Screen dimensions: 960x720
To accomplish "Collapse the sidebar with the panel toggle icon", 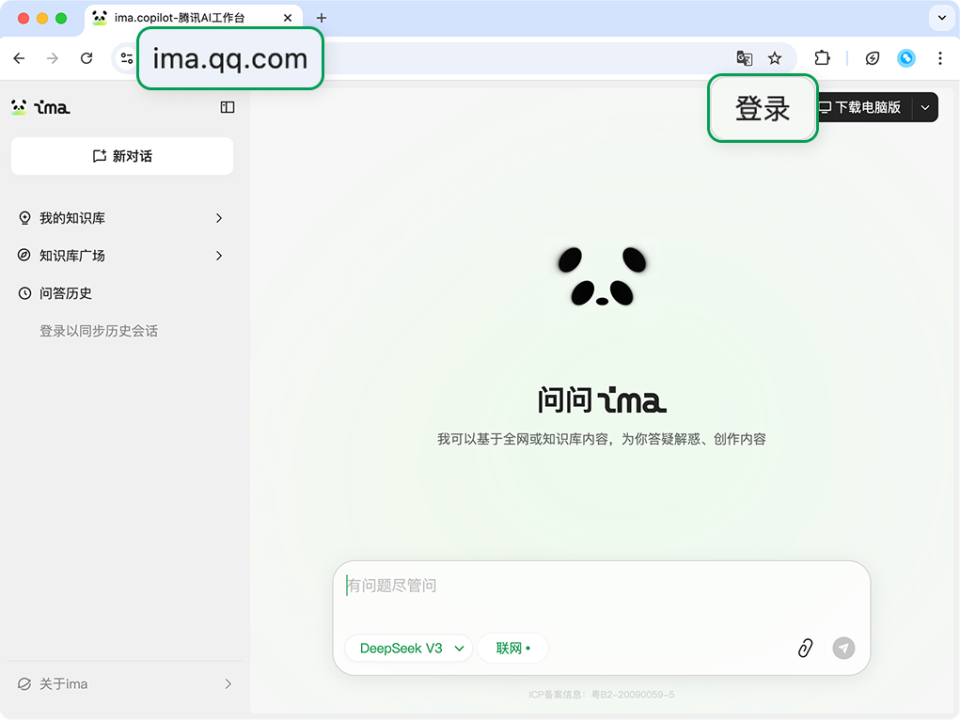I will coord(227,107).
